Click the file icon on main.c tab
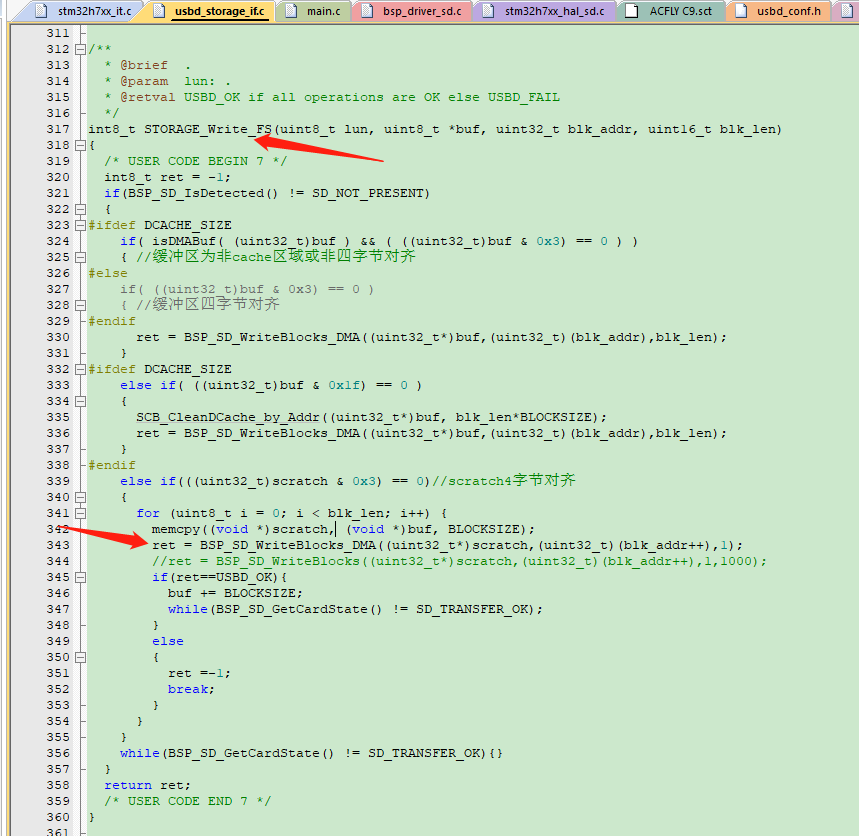This screenshot has height=836, width=859. (x=291, y=11)
